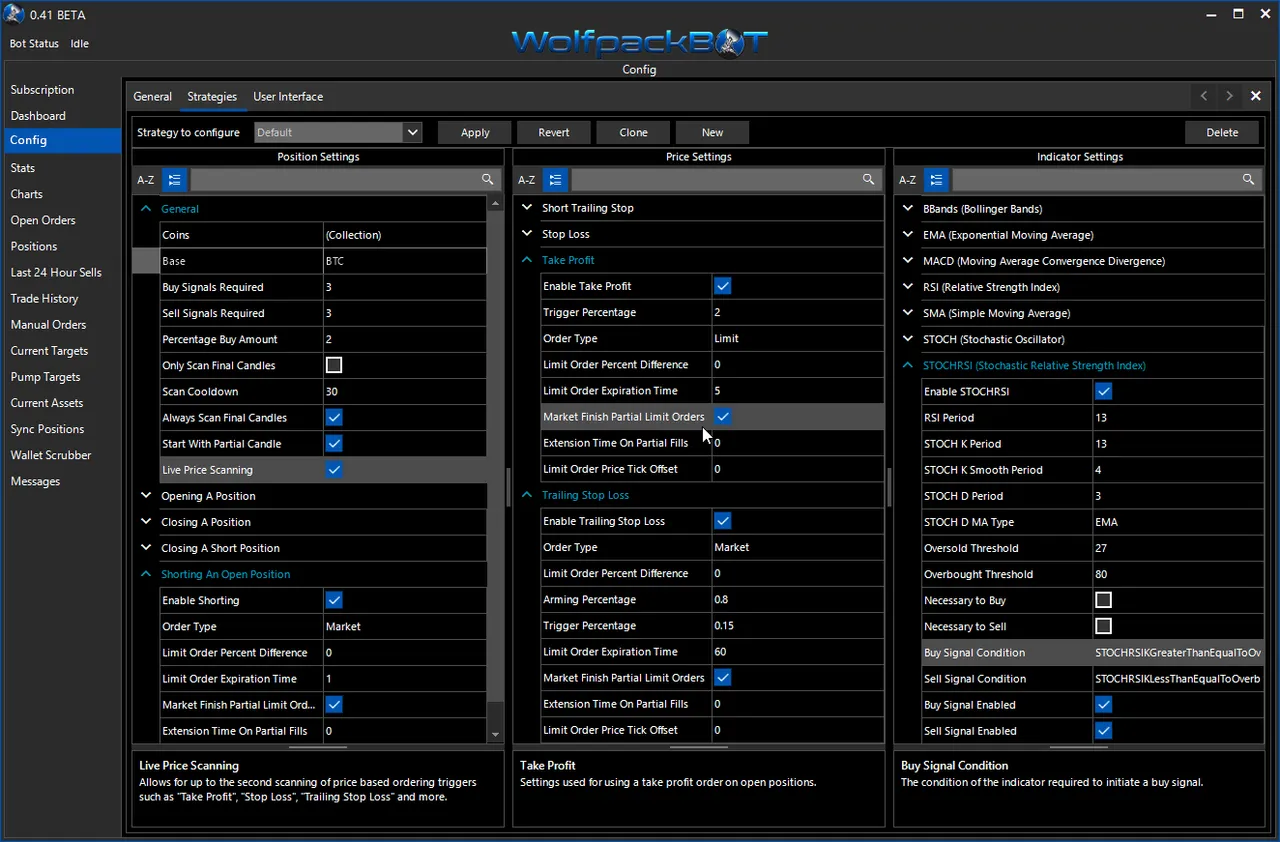Check Necessary to Sell box

click(1103, 626)
